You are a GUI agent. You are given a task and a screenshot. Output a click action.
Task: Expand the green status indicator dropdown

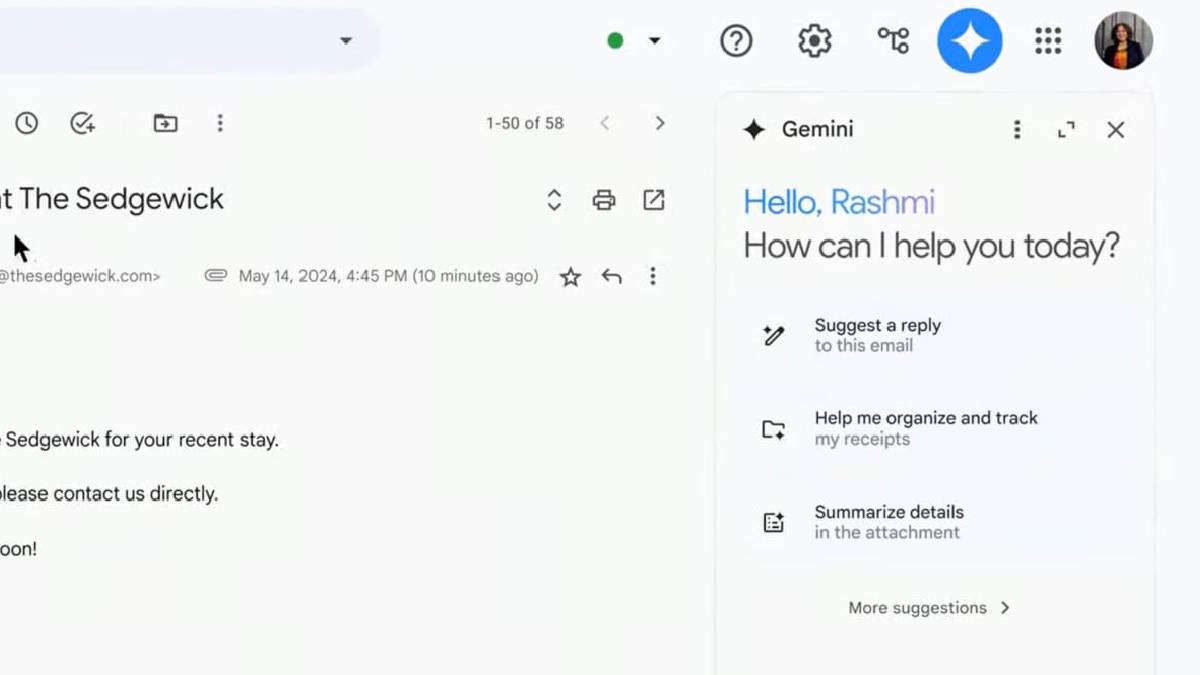click(x=654, y=41)
